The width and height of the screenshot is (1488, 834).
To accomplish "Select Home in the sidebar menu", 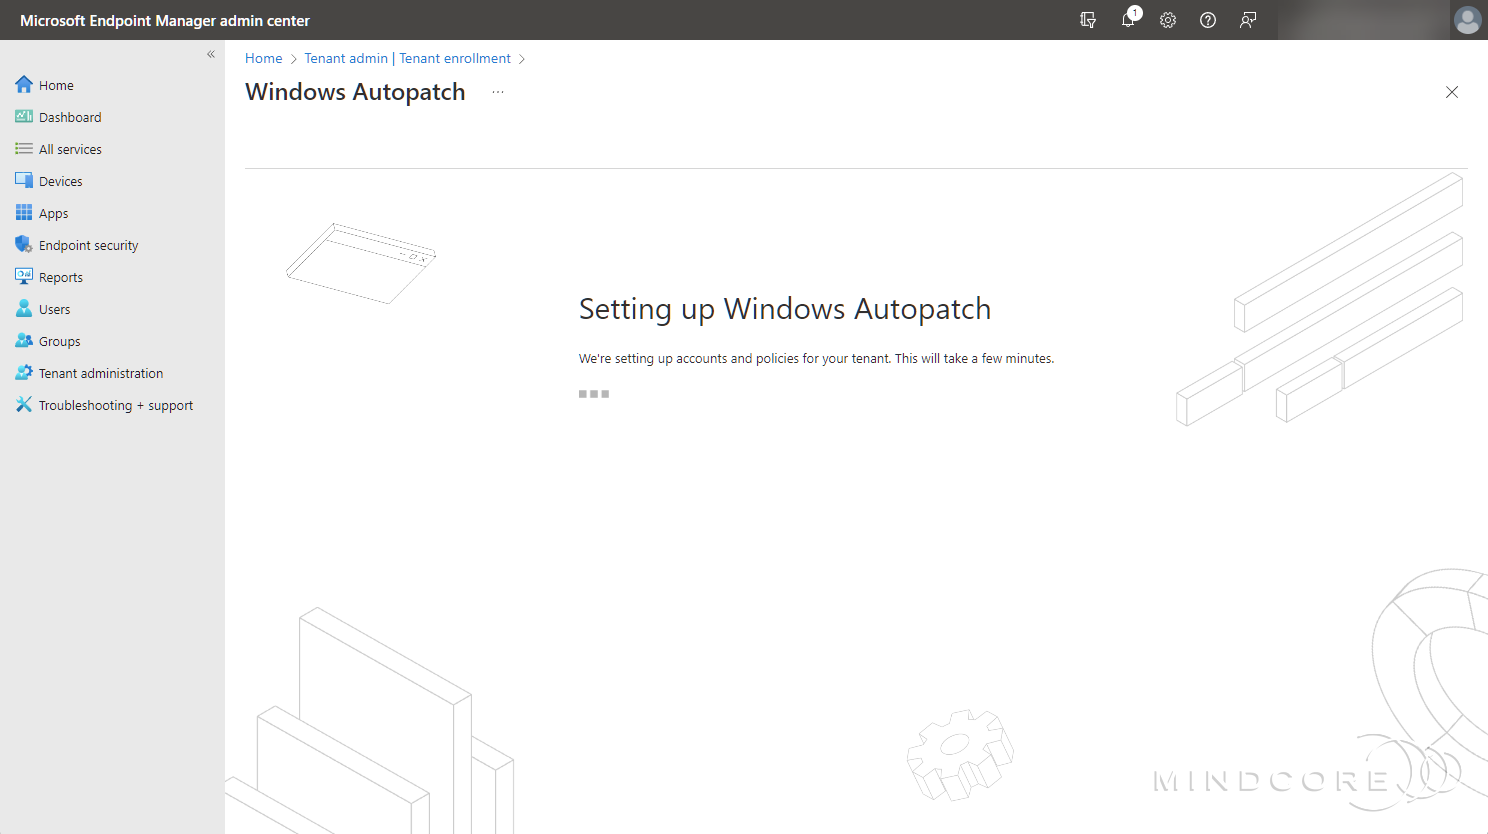I will pyautogui.click(x=56, y=84).
